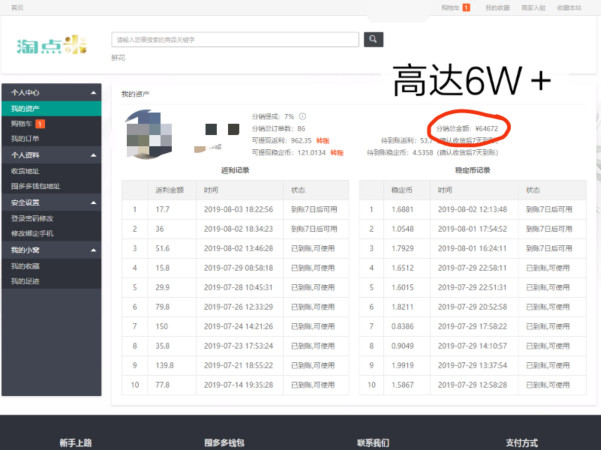Collapse the 安全设置 sidebar section
Image resolution: width=601 pixels, height=450 pixels.
[x=94, y=201]
